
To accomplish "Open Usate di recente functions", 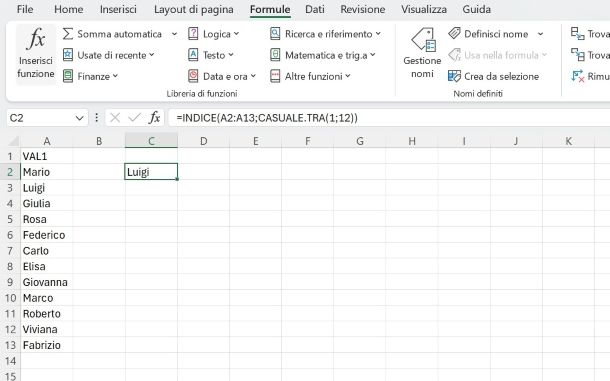I will click(109, 55).
